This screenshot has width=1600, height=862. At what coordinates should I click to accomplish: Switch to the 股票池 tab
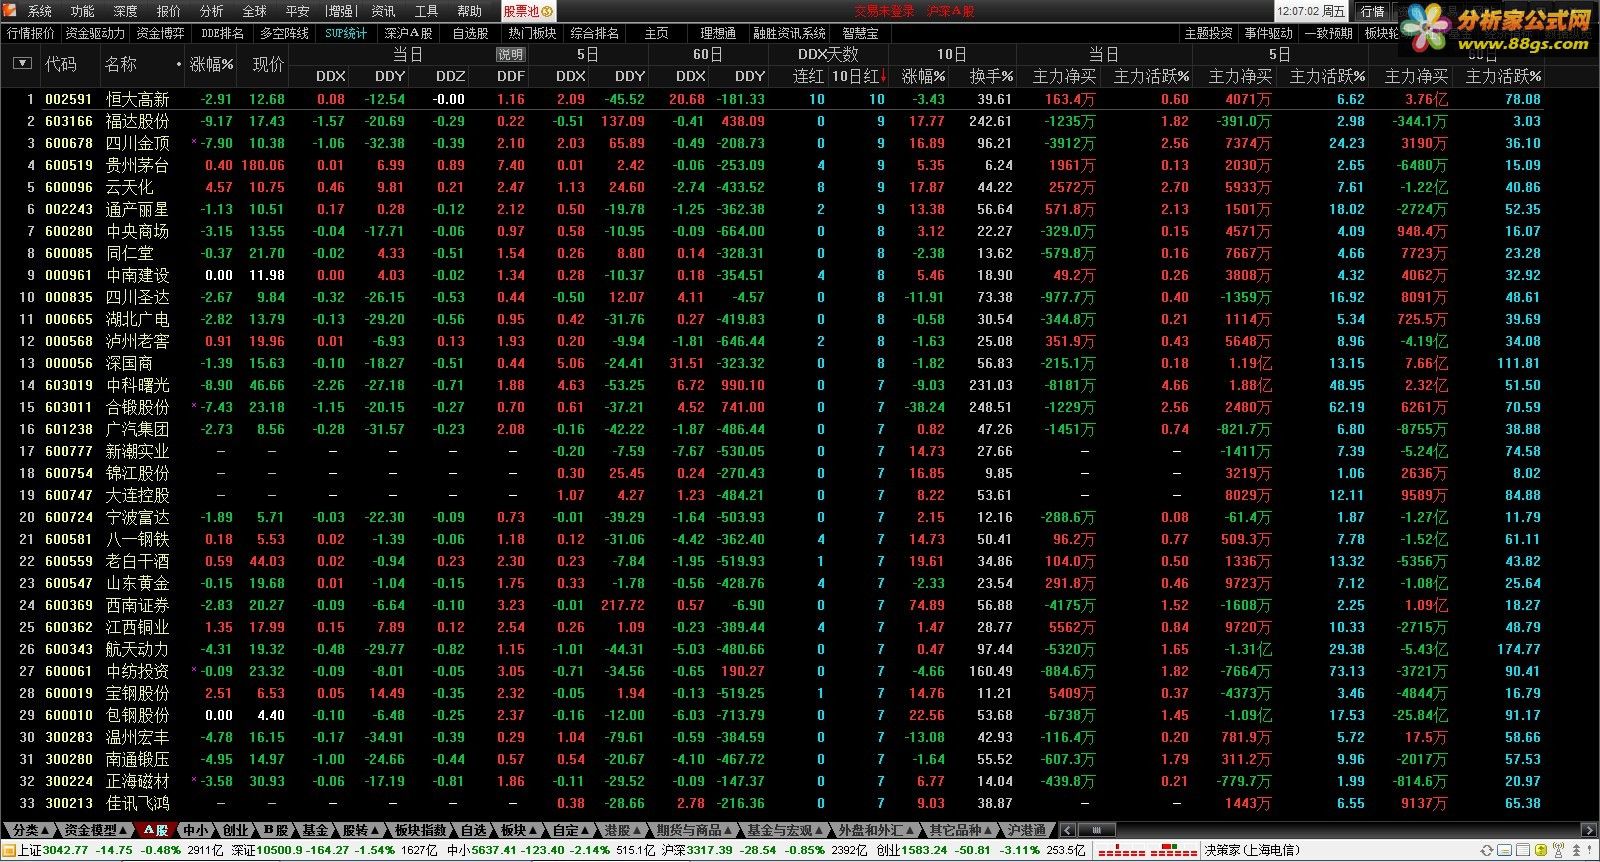(527, 11)
